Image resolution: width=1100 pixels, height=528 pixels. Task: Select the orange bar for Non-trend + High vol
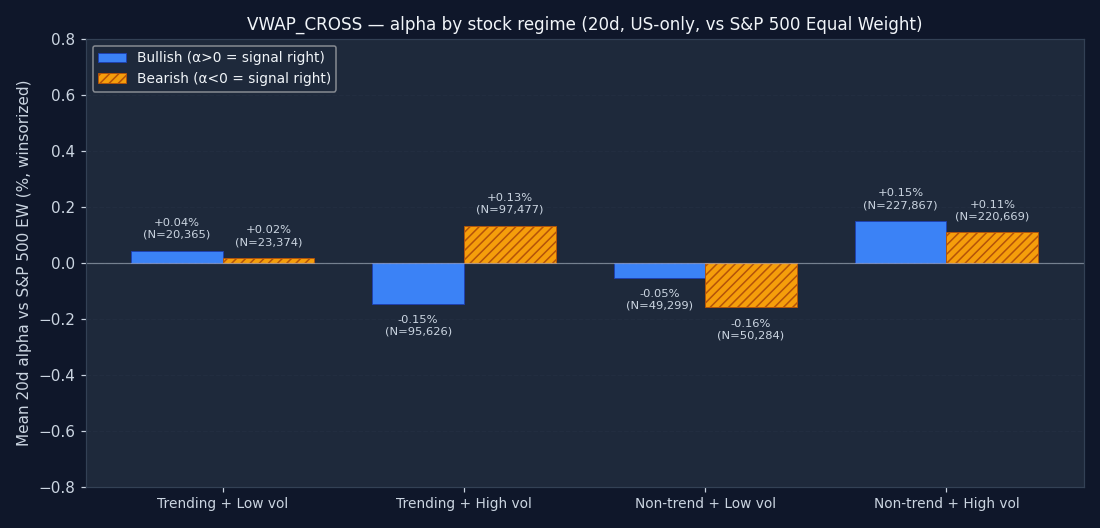[992, 248]
